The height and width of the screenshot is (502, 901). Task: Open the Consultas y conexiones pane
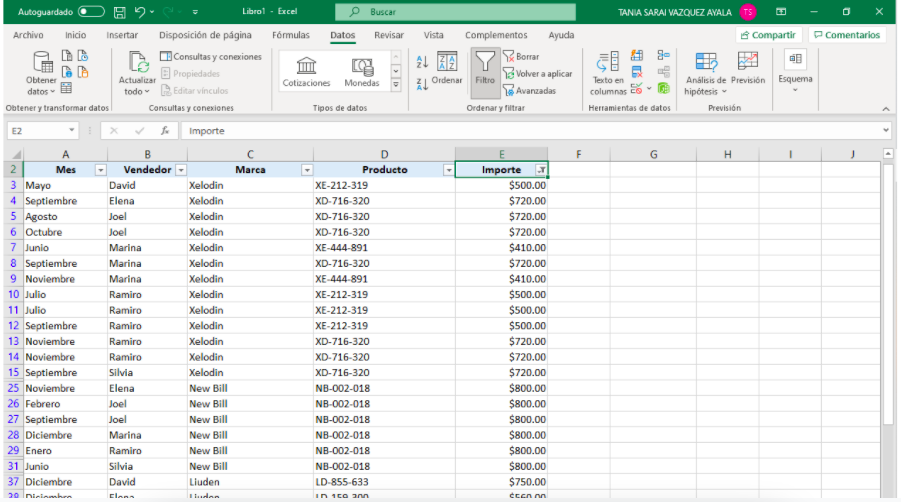[x=211, y=56]
